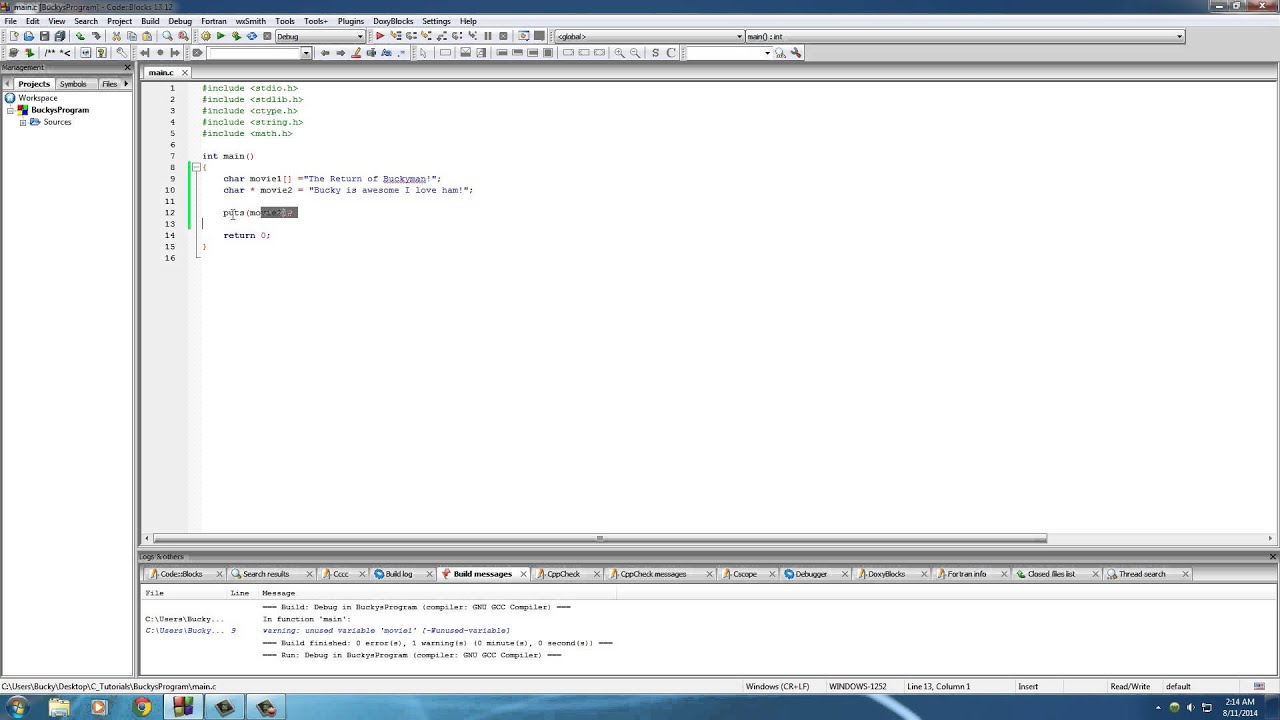Click the Zoom in magnifier icon
This screenshot has height=720, width=1280.
tap(620, 53)
